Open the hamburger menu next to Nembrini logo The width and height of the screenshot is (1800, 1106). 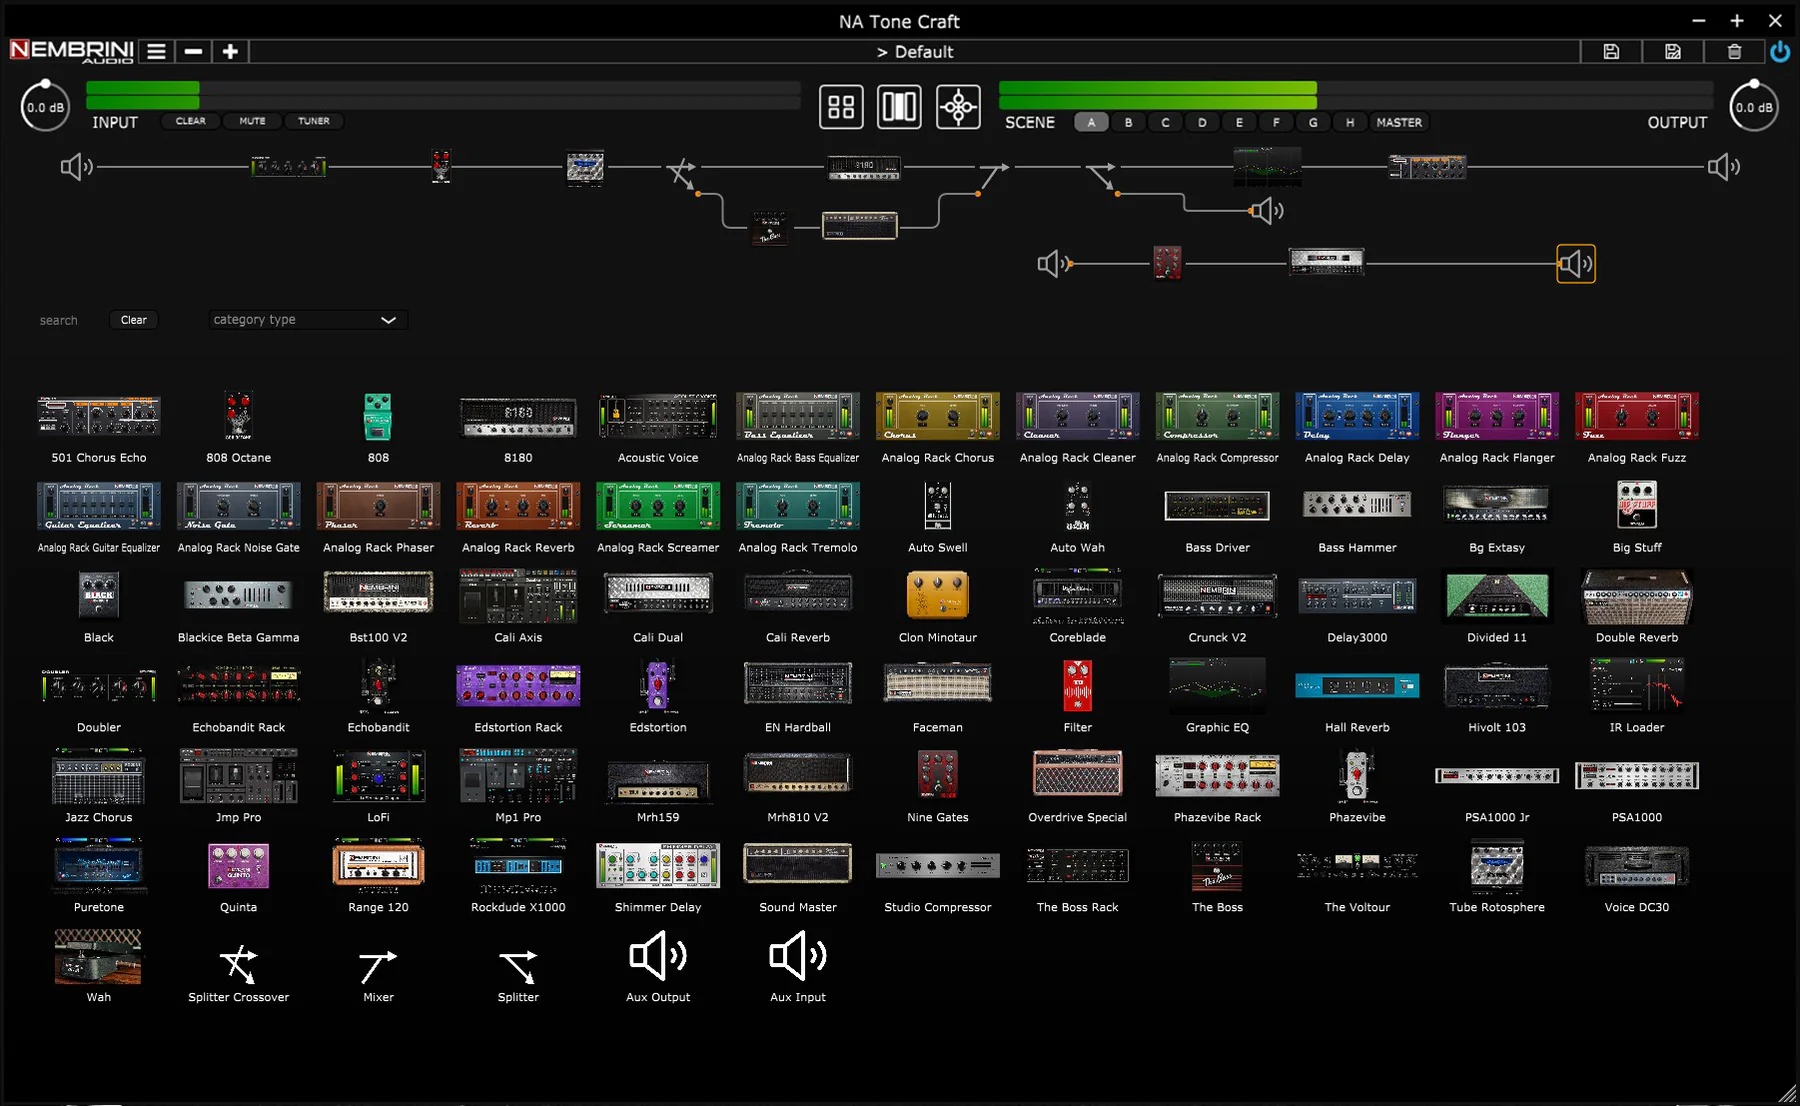[156, 51]
